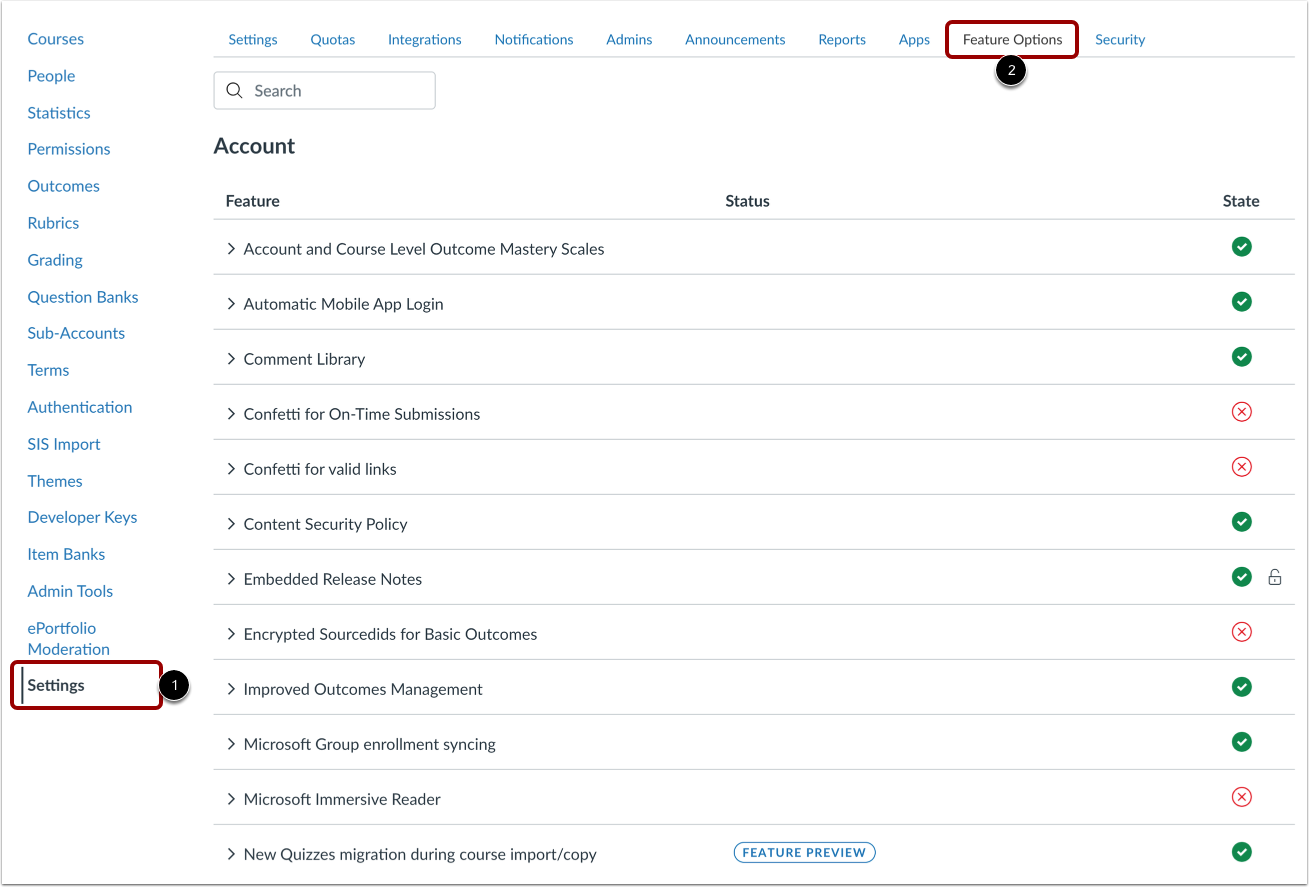
Task: Enable the Confetti for valid links feature
Action: click(x=1241, y=466)
